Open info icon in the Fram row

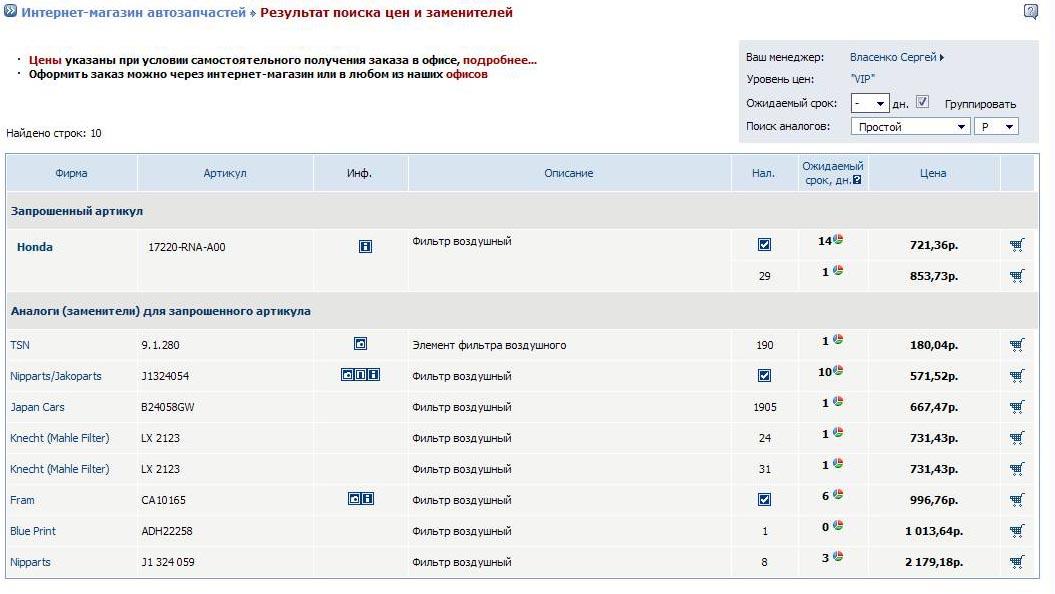coord(367,498)
